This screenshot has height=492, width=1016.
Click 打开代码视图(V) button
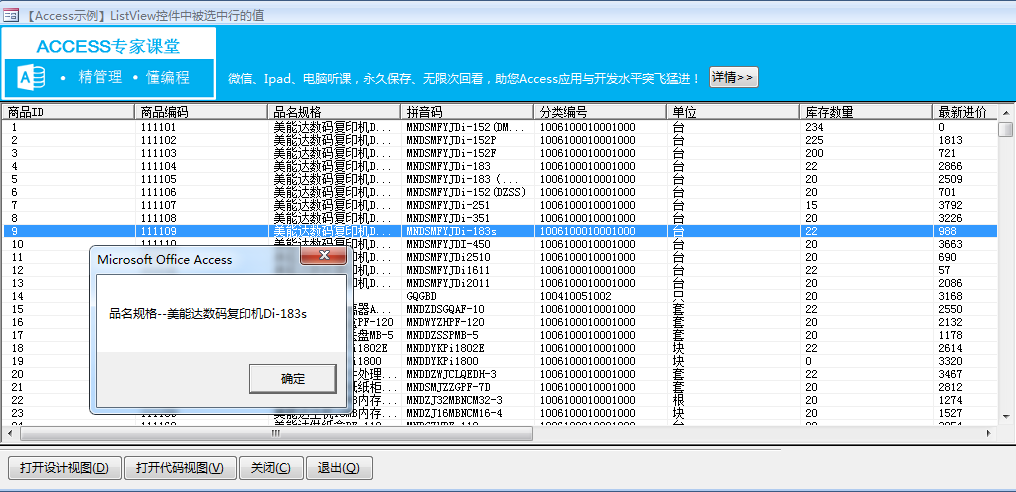click(x=180, y=468)
